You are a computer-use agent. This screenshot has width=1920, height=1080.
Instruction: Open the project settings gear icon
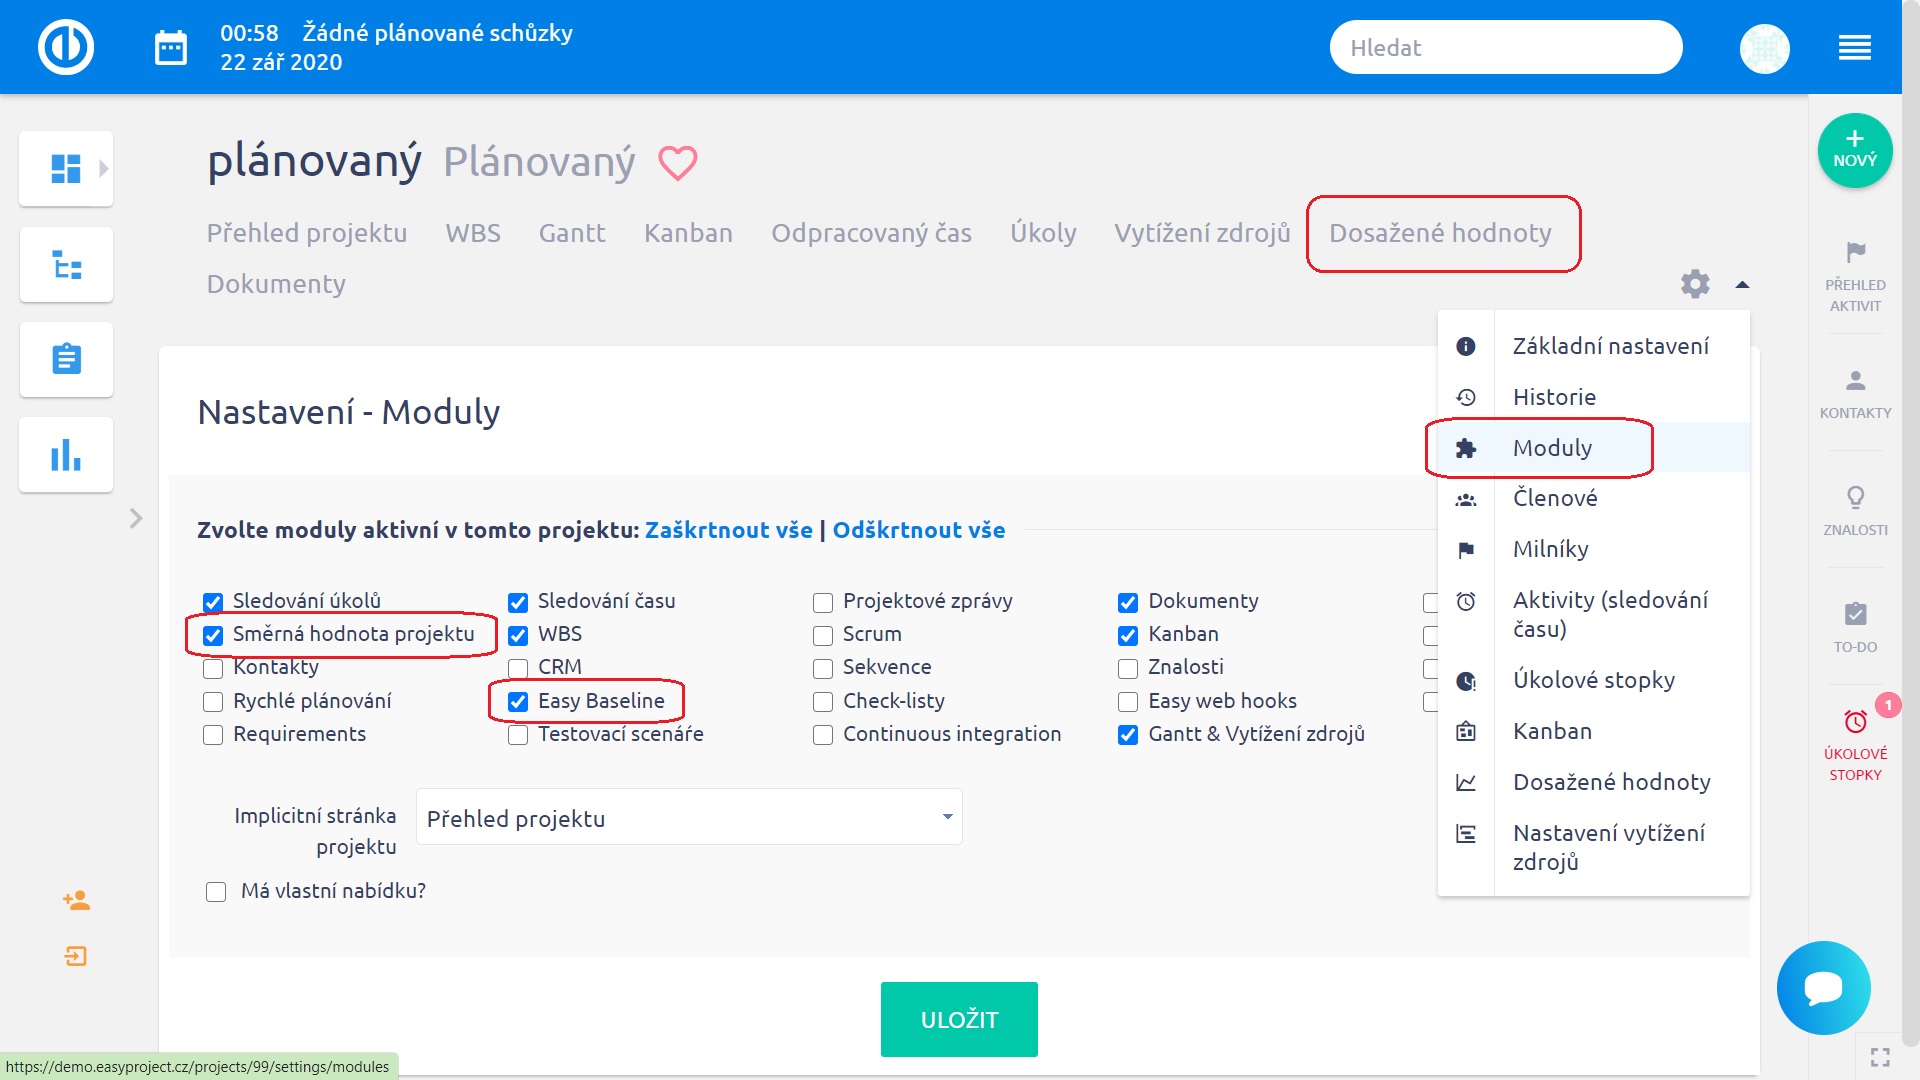point(1695,284)
